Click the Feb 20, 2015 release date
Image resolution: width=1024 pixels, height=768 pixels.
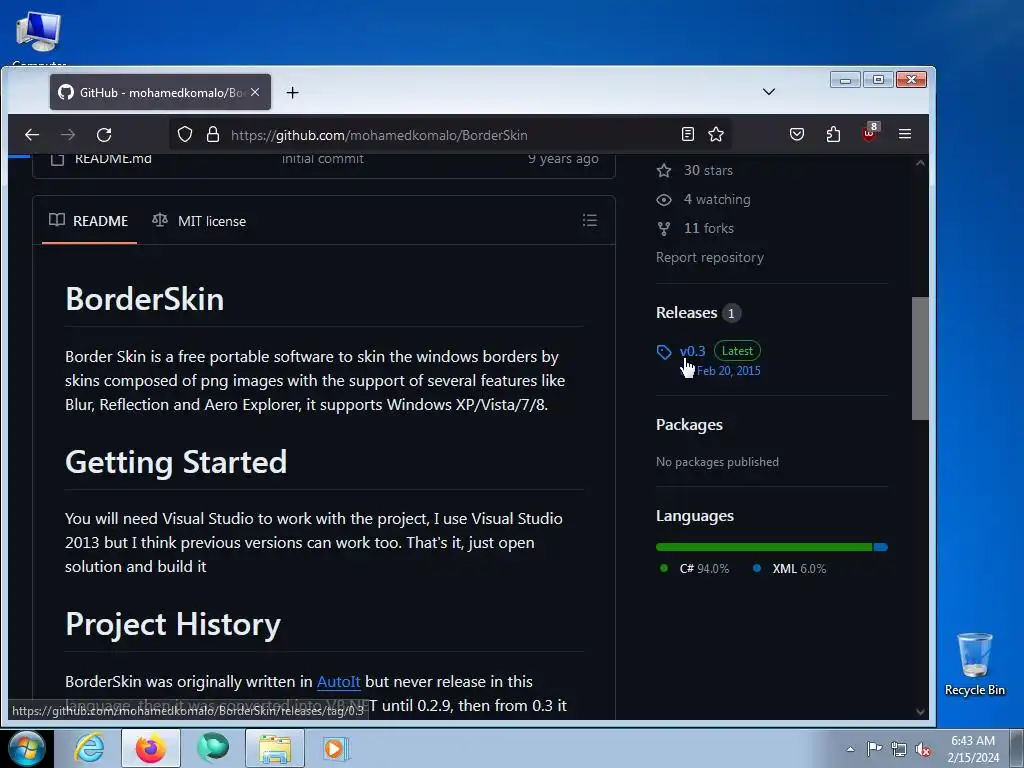coord(728,370)
